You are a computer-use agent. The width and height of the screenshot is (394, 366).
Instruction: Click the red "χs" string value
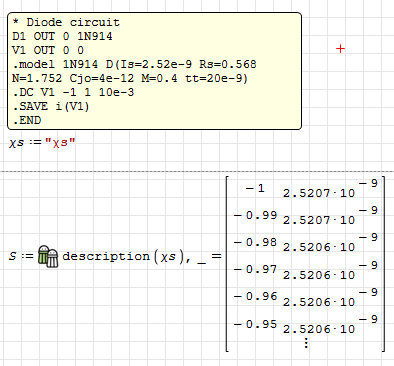[60, 143]
